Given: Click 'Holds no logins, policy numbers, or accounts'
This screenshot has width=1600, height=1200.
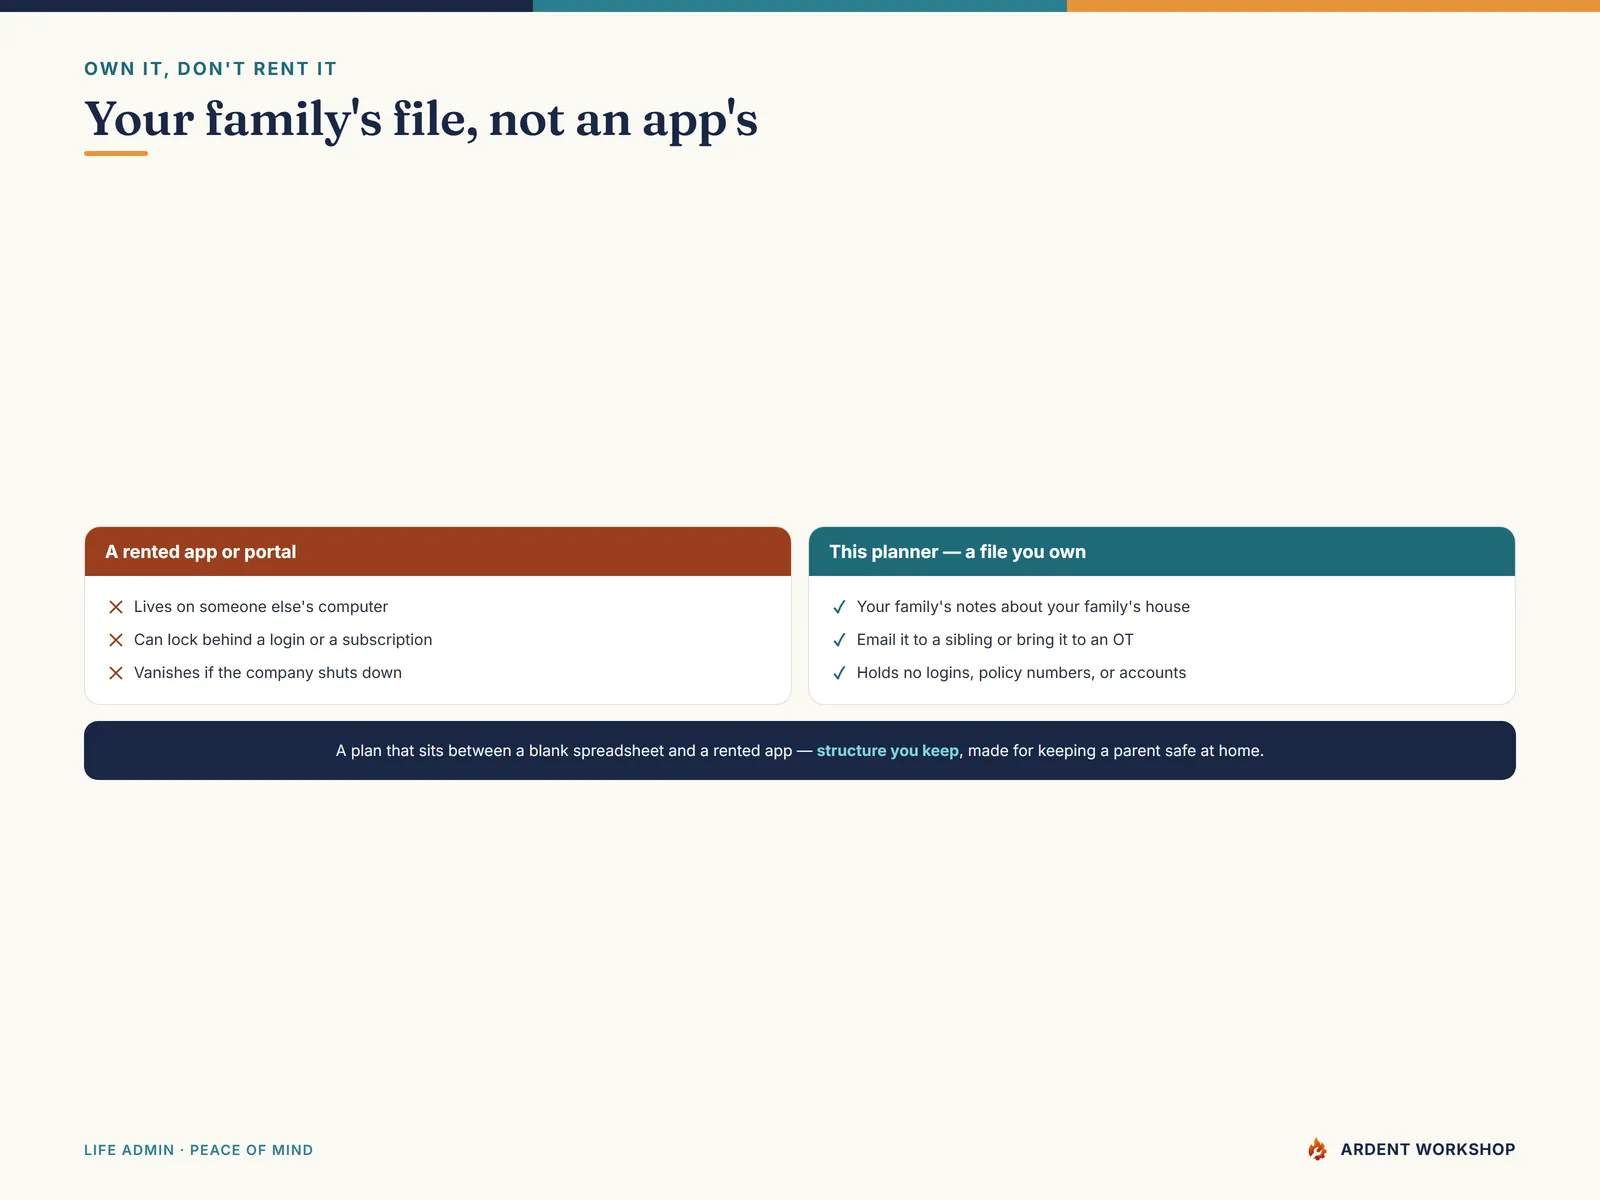Looking at the screenshot, I should click(x=1021, y=673).
